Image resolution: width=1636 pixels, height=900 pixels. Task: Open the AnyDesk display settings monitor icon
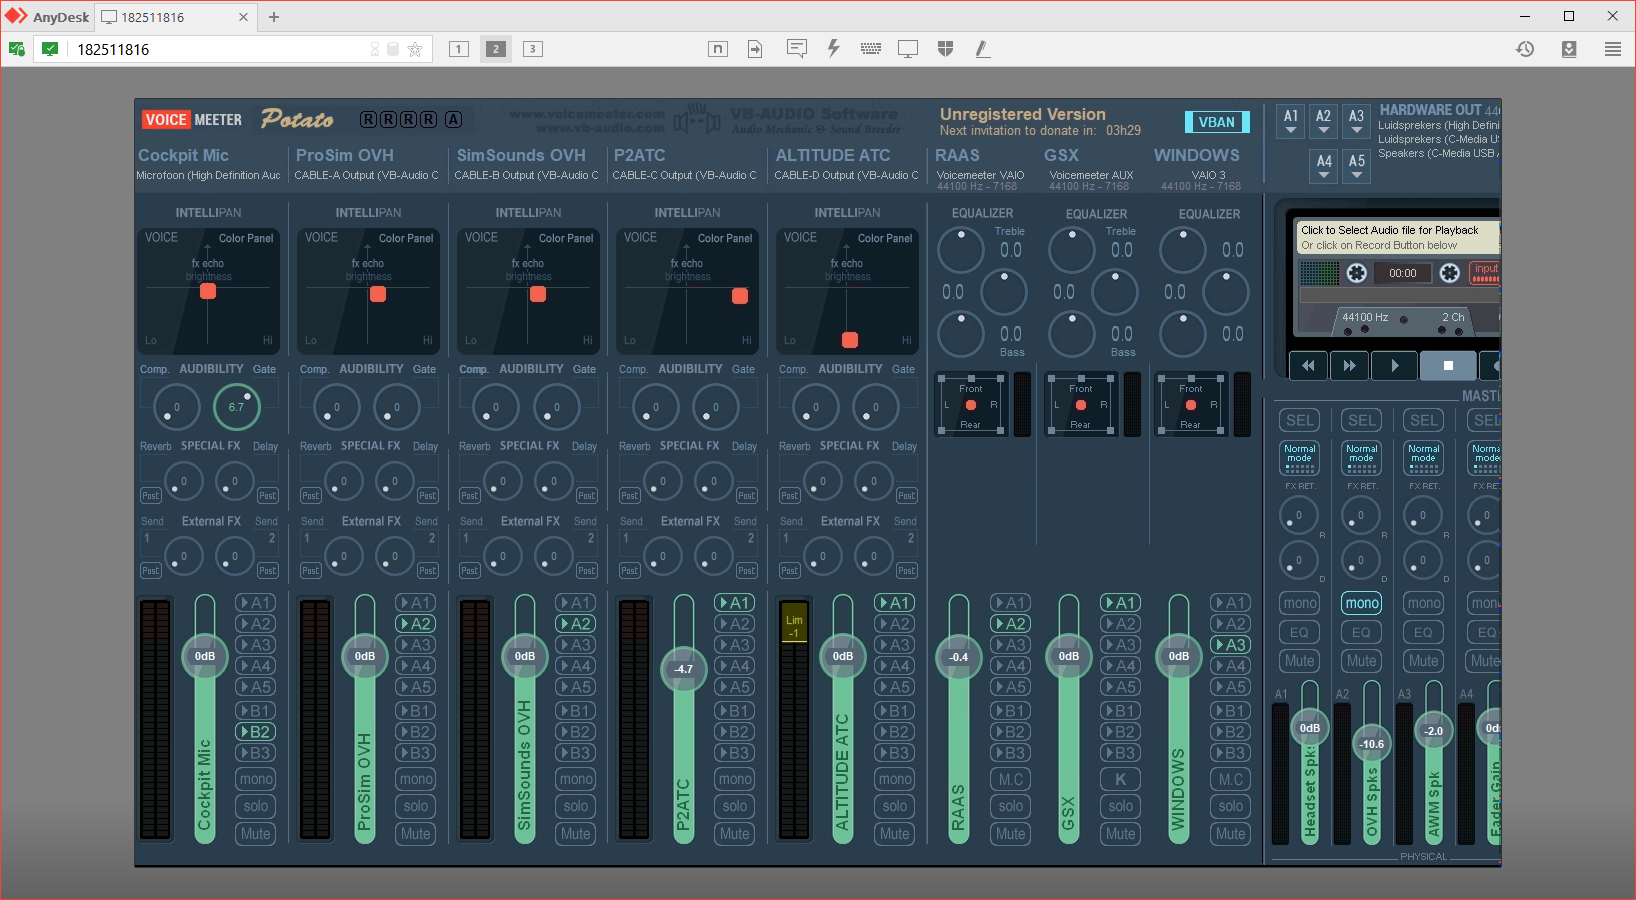(908, 49)
